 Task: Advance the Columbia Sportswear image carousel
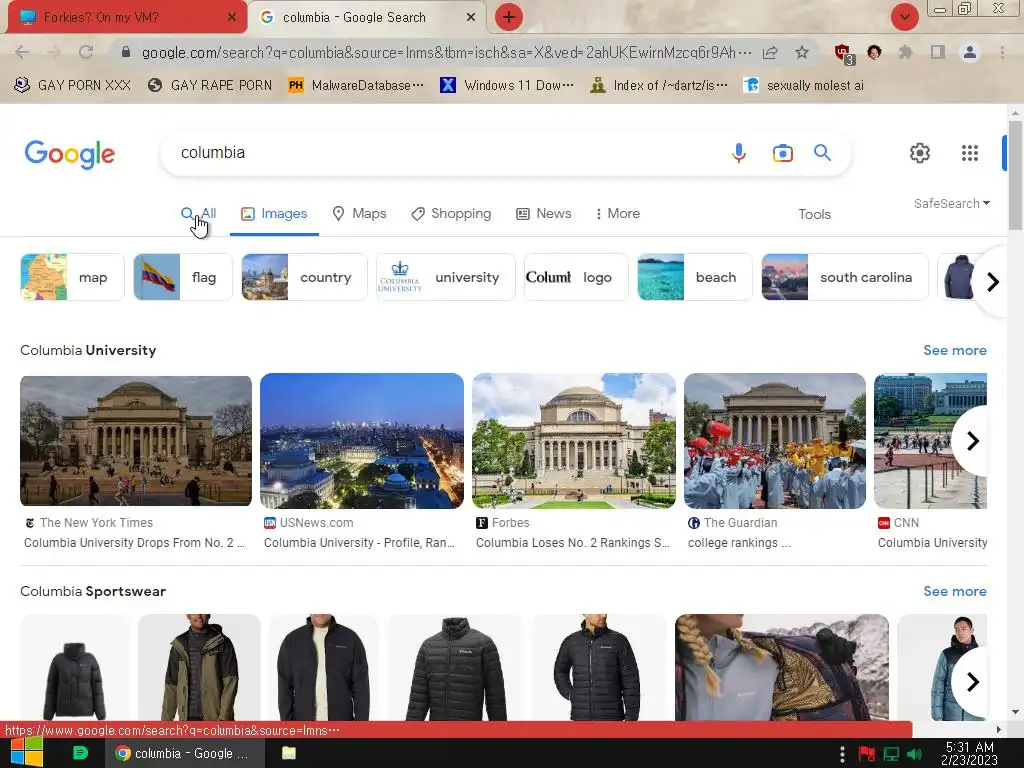point(972,682)
